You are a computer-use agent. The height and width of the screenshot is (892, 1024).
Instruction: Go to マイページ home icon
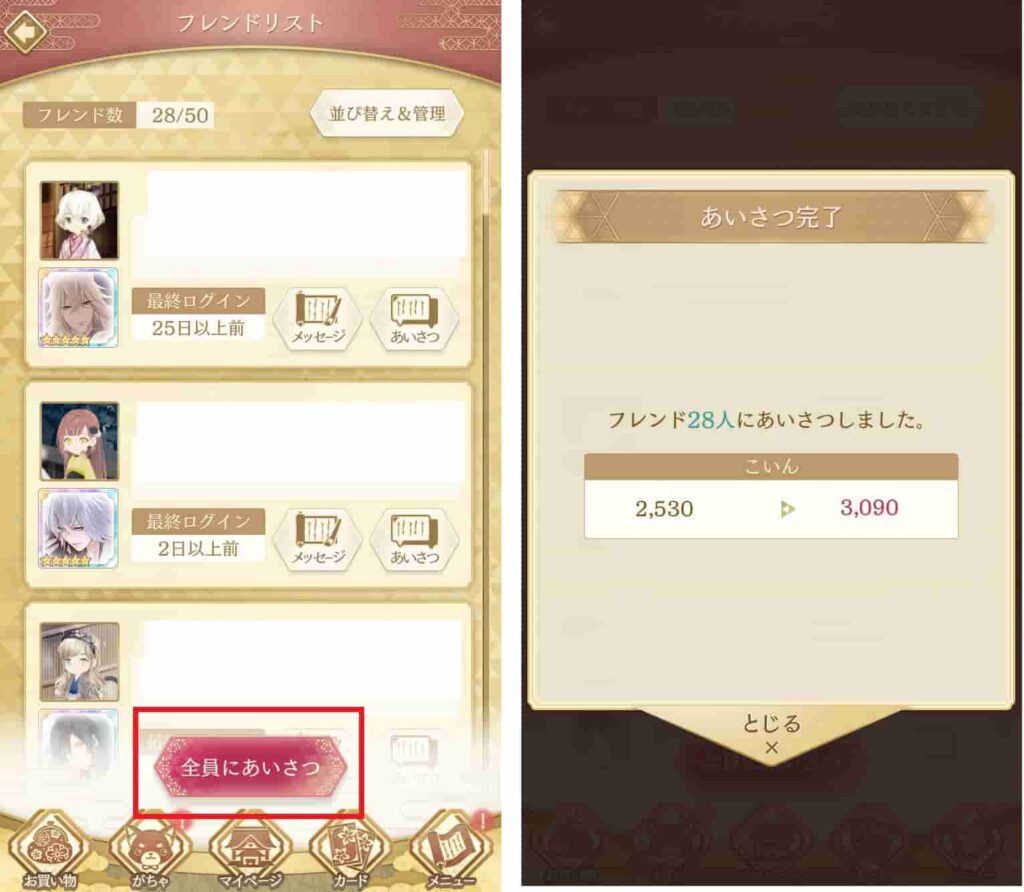point(250,850)
